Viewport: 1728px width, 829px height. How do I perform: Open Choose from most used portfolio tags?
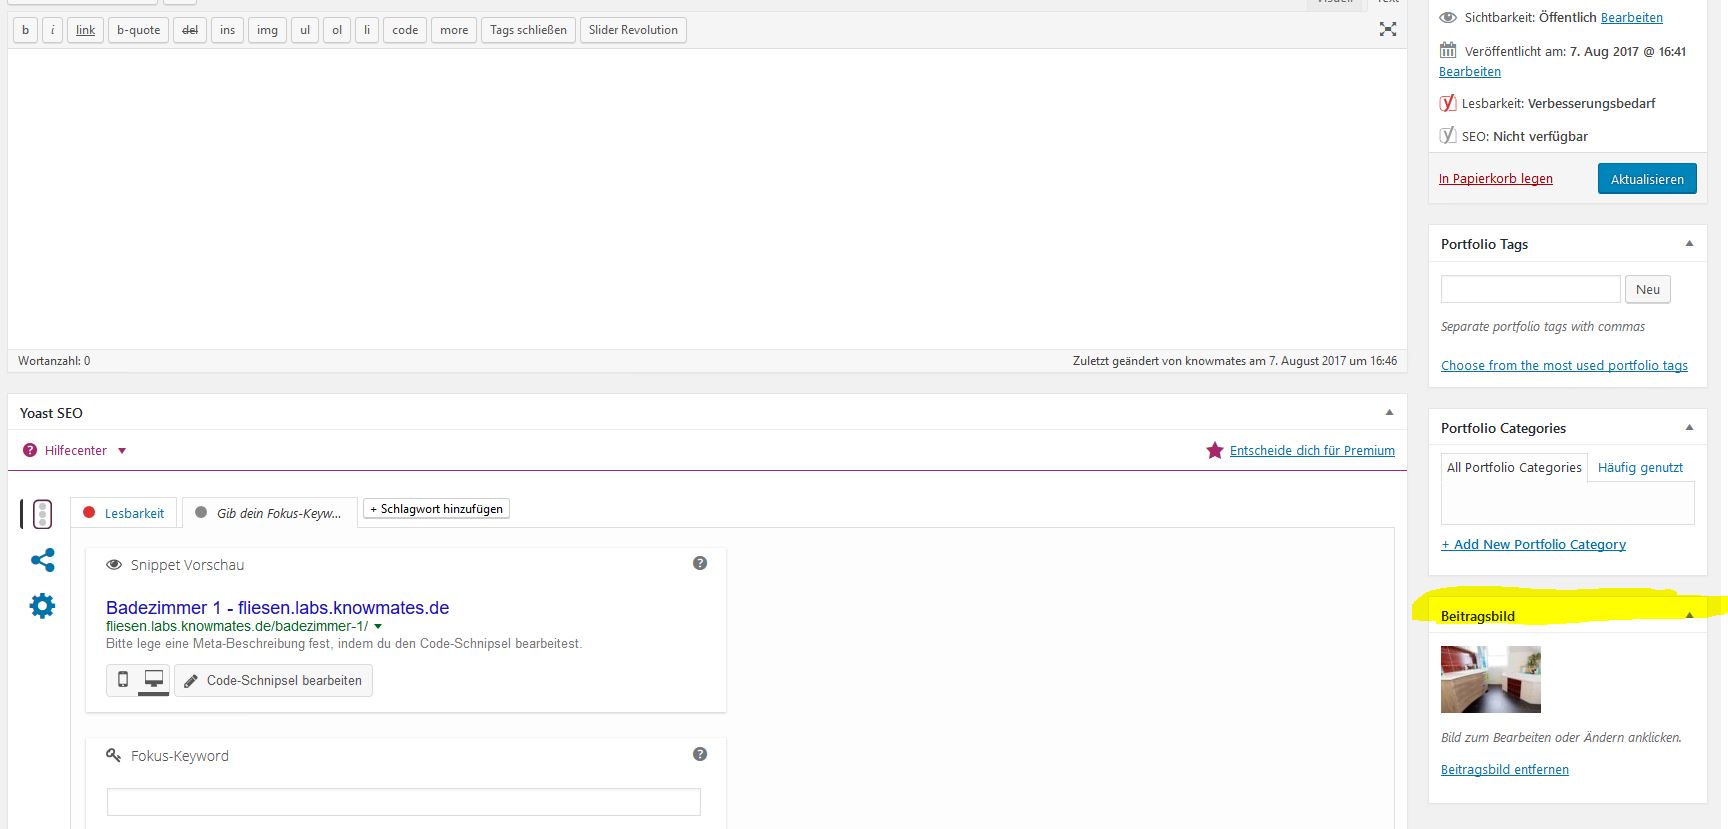[x=1564, y=366]
